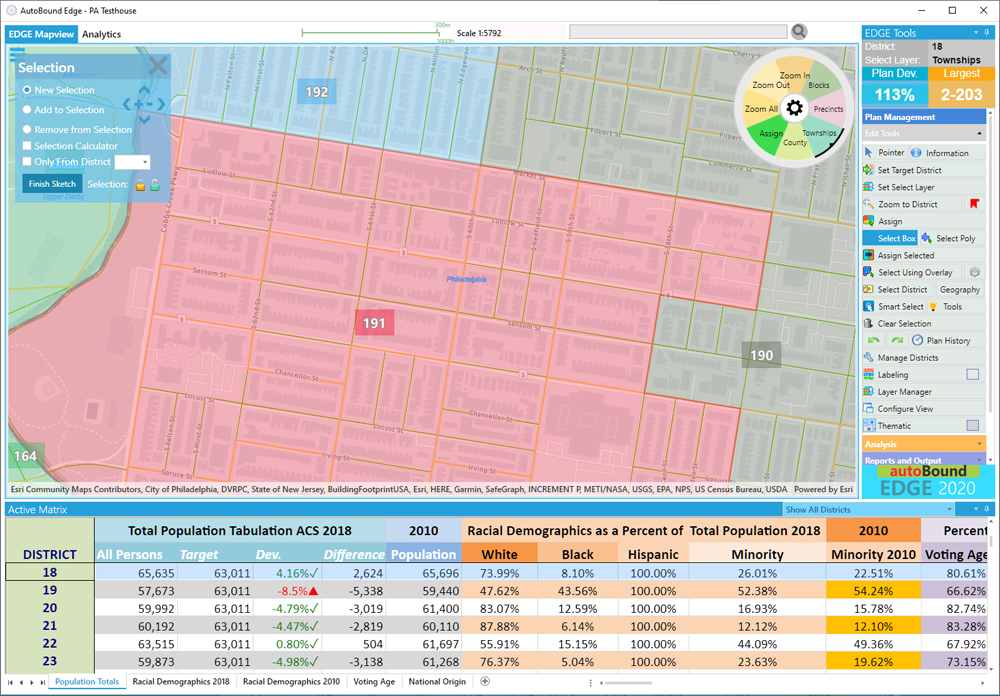Click the Finish Sketch button
1000x696 pixels.
tap(52, 184)
